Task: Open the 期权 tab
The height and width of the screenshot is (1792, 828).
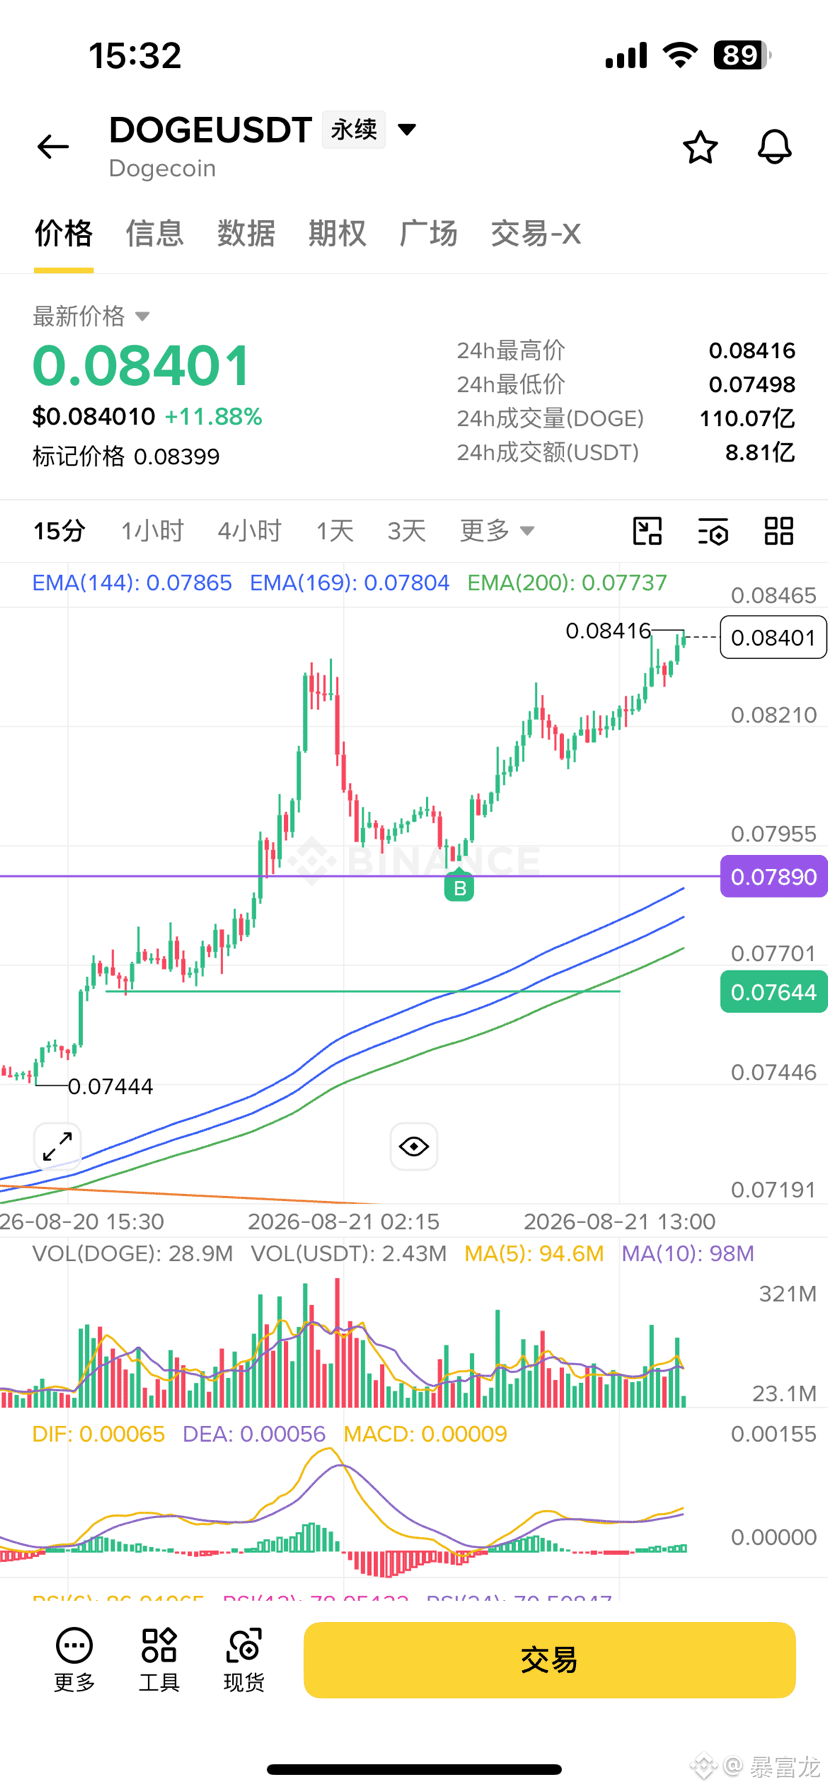Action: pos(337,233)
